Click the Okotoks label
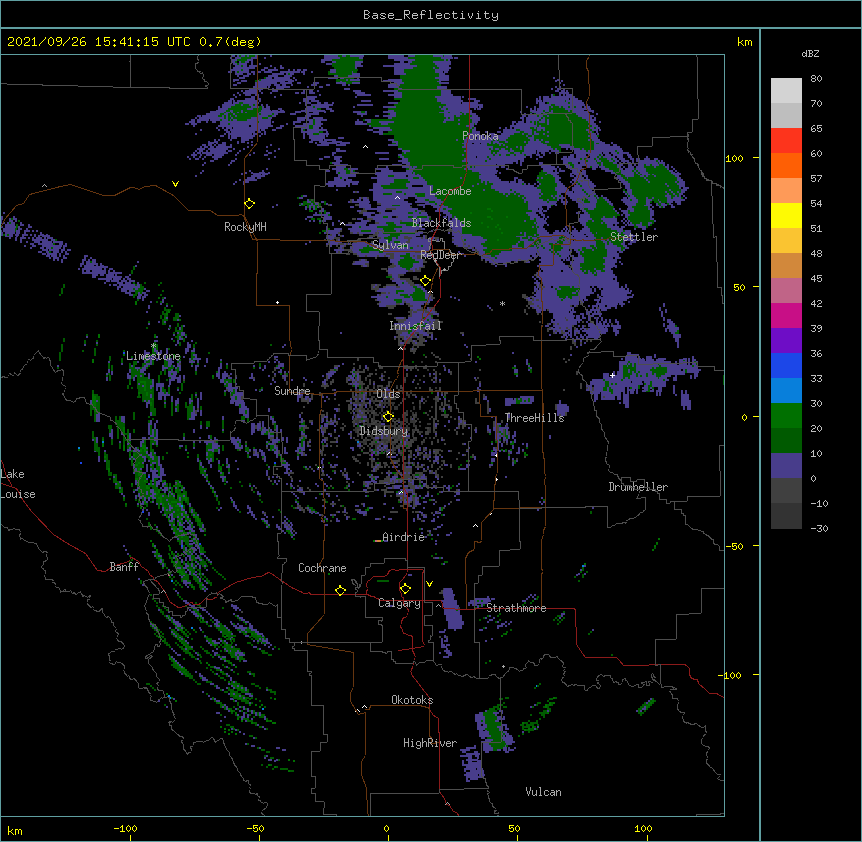Screen dimensions: 862x842 pos(412,700)
